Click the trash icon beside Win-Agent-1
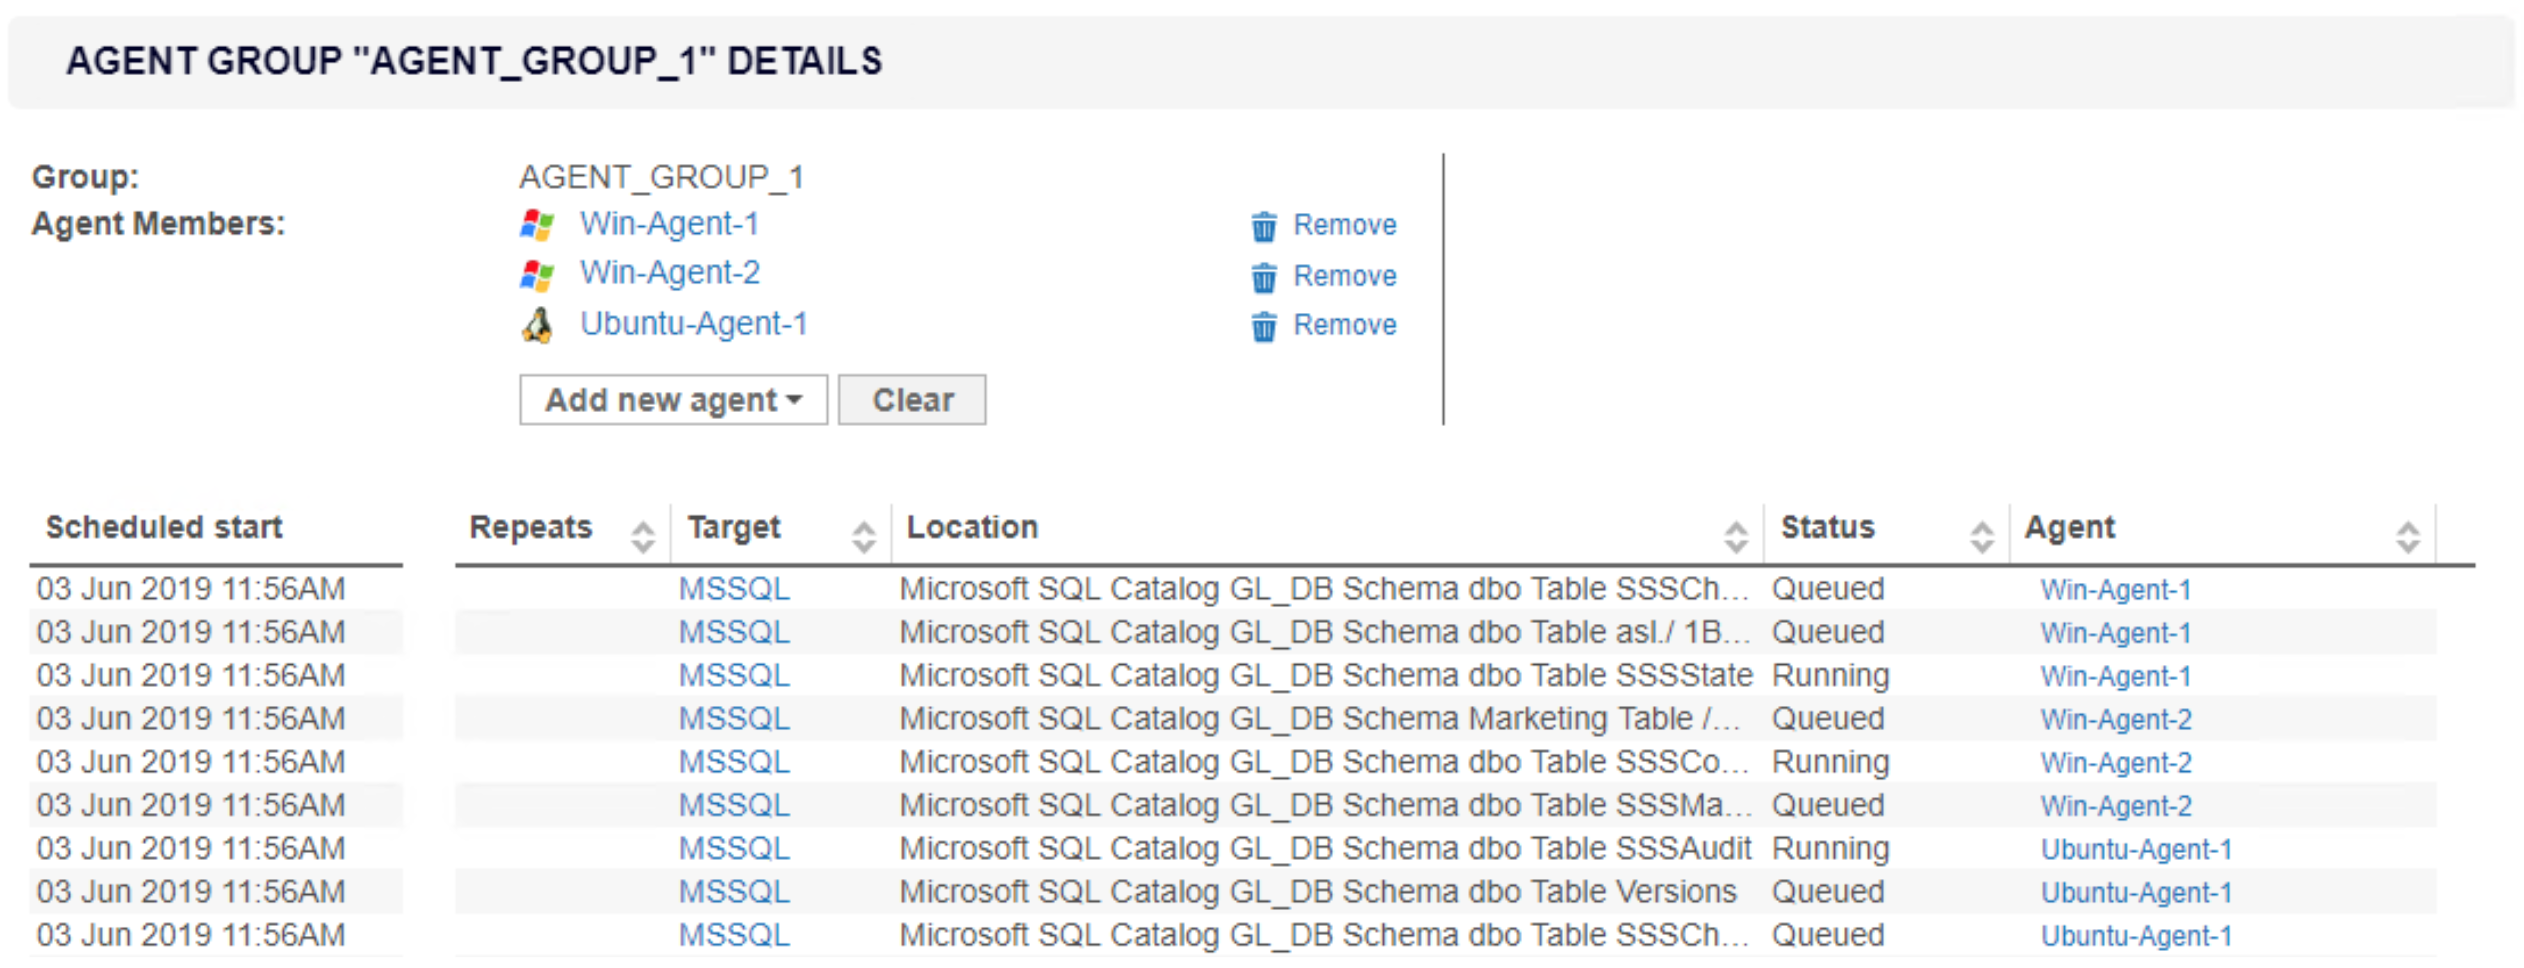Screen dimensions: 2524x968 (x=1263, y=226)
